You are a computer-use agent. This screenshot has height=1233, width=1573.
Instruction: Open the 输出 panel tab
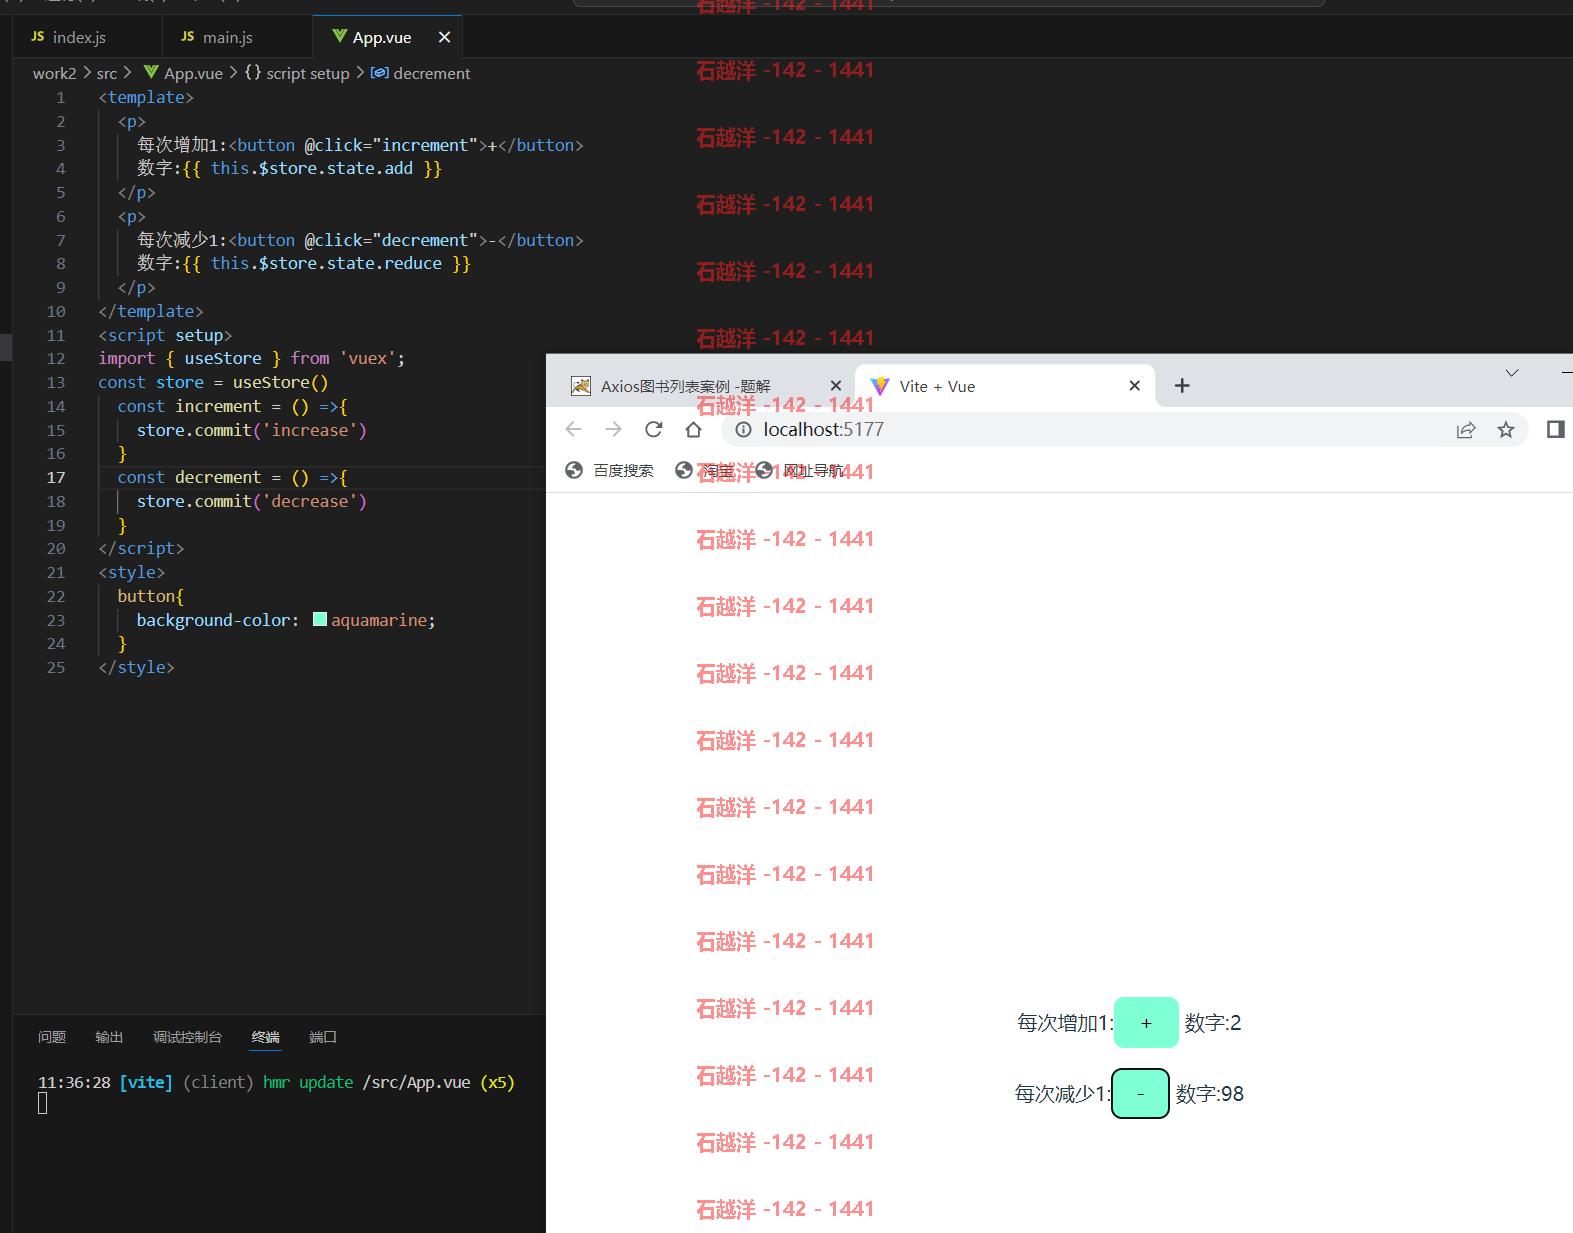(x=109, y=1037)
